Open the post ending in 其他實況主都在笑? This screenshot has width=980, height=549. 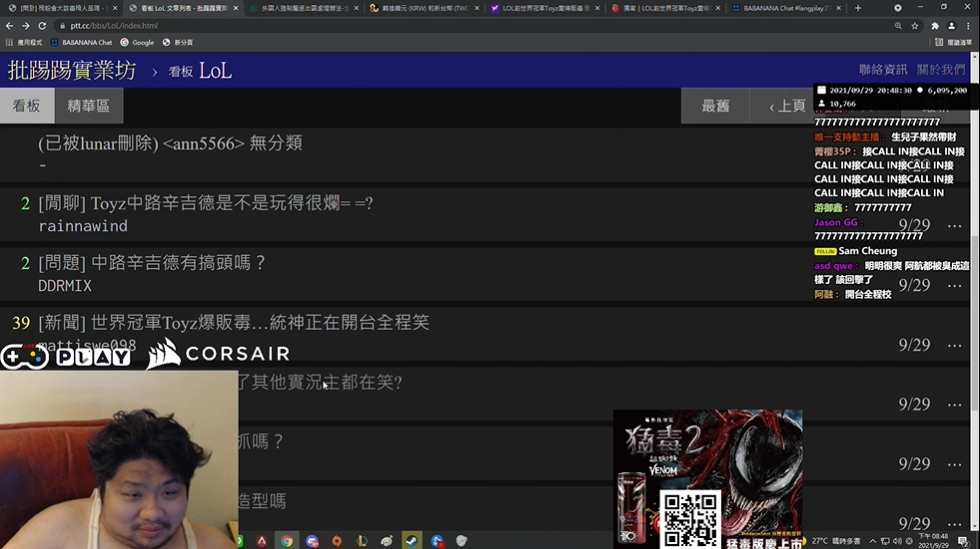[321, 382]
